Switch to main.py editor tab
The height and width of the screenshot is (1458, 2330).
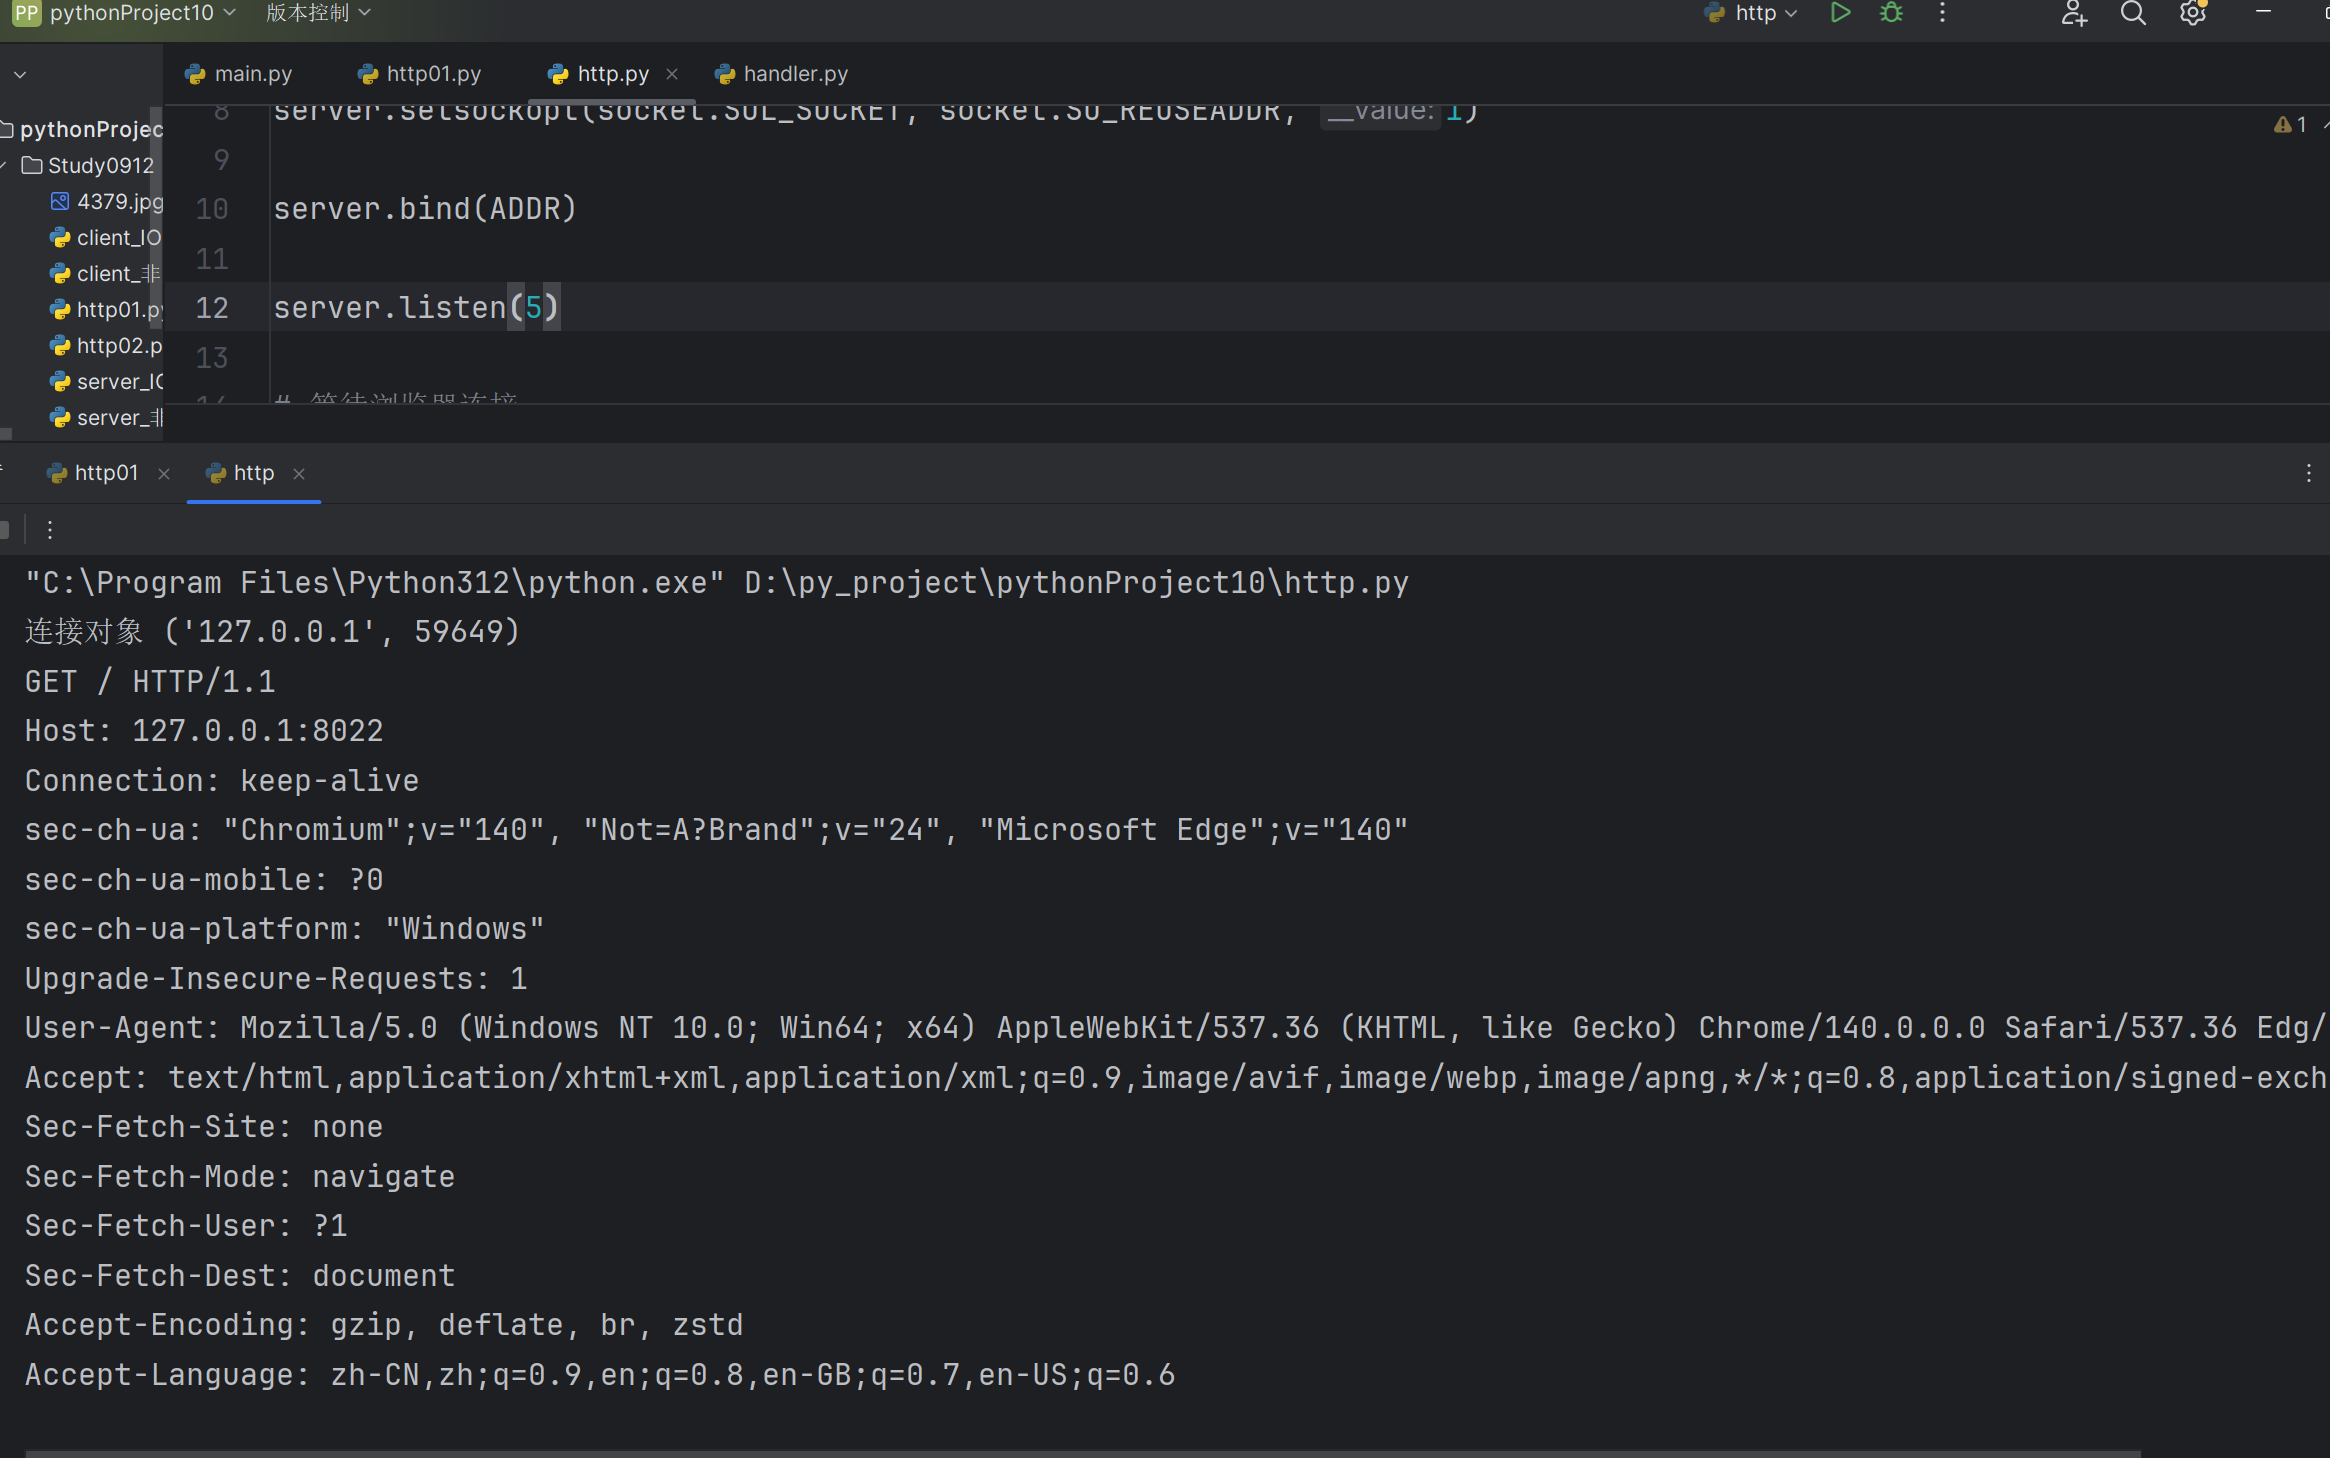(x=239, y=74)
